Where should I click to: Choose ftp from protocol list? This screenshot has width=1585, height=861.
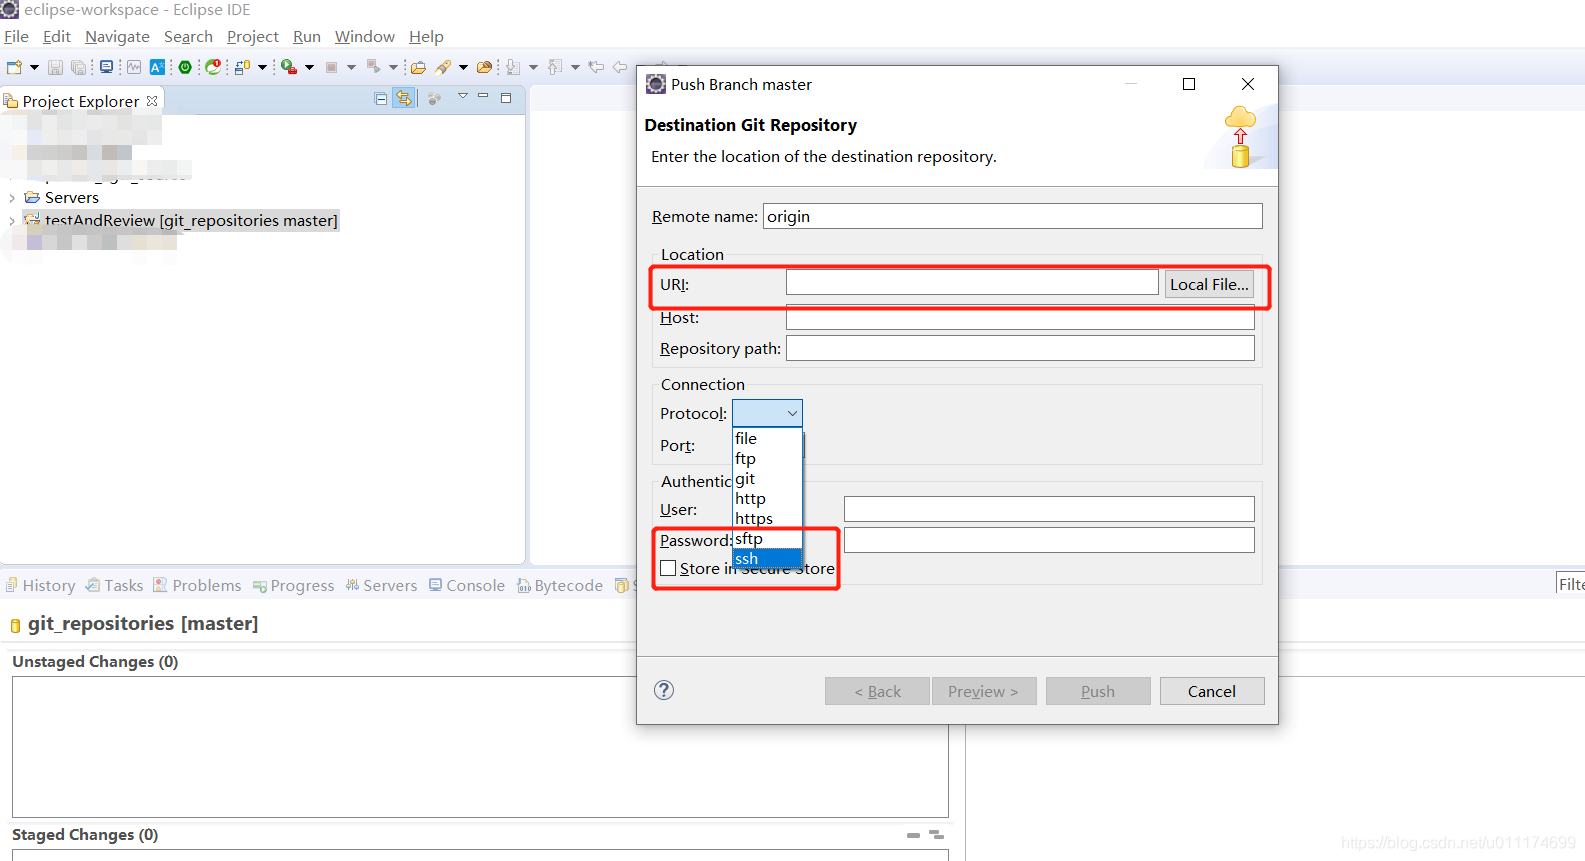pos(767,458)
